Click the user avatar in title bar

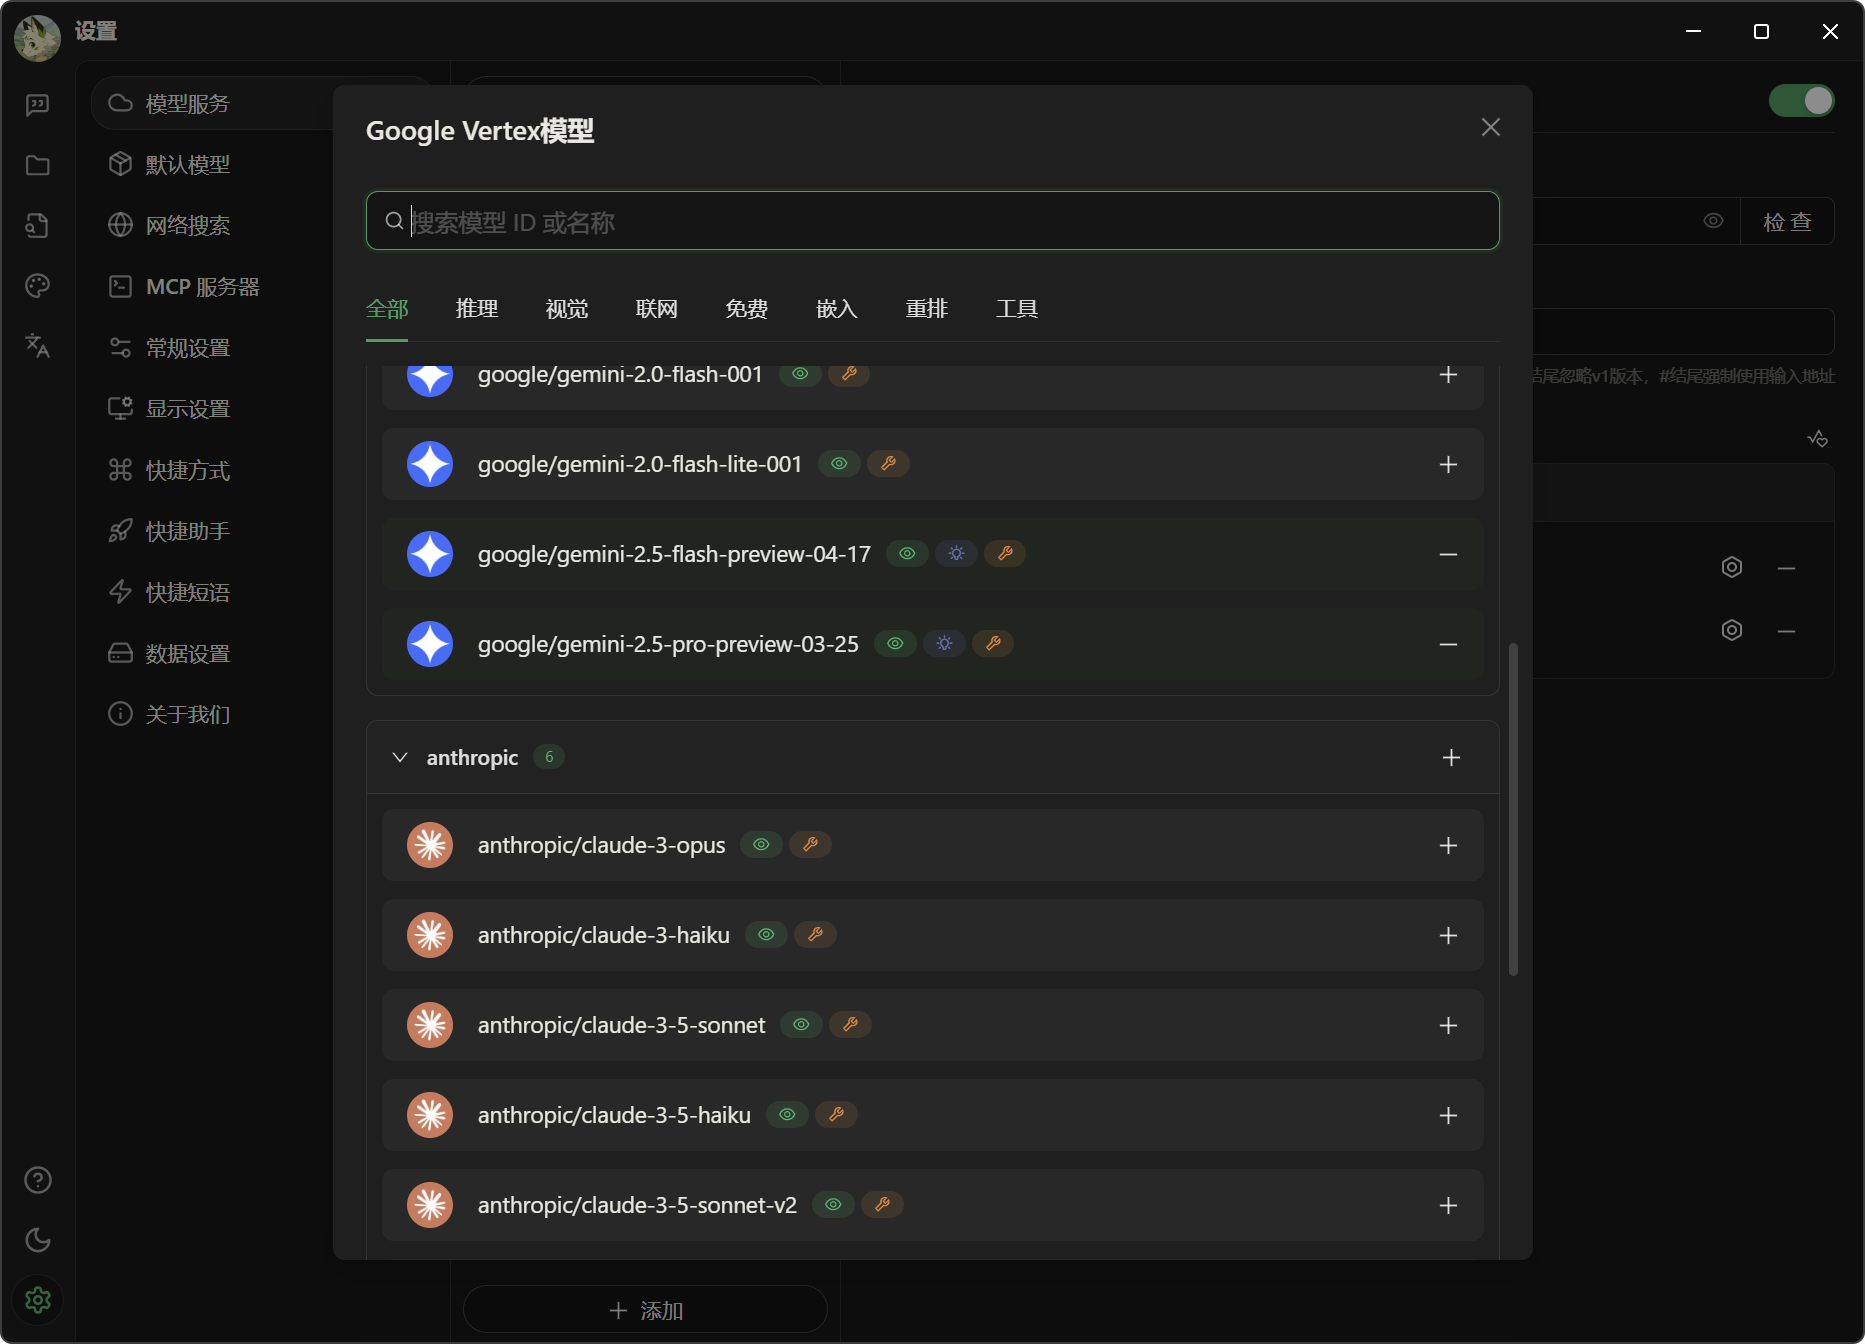pyautogui.click(x=37, y=37)
